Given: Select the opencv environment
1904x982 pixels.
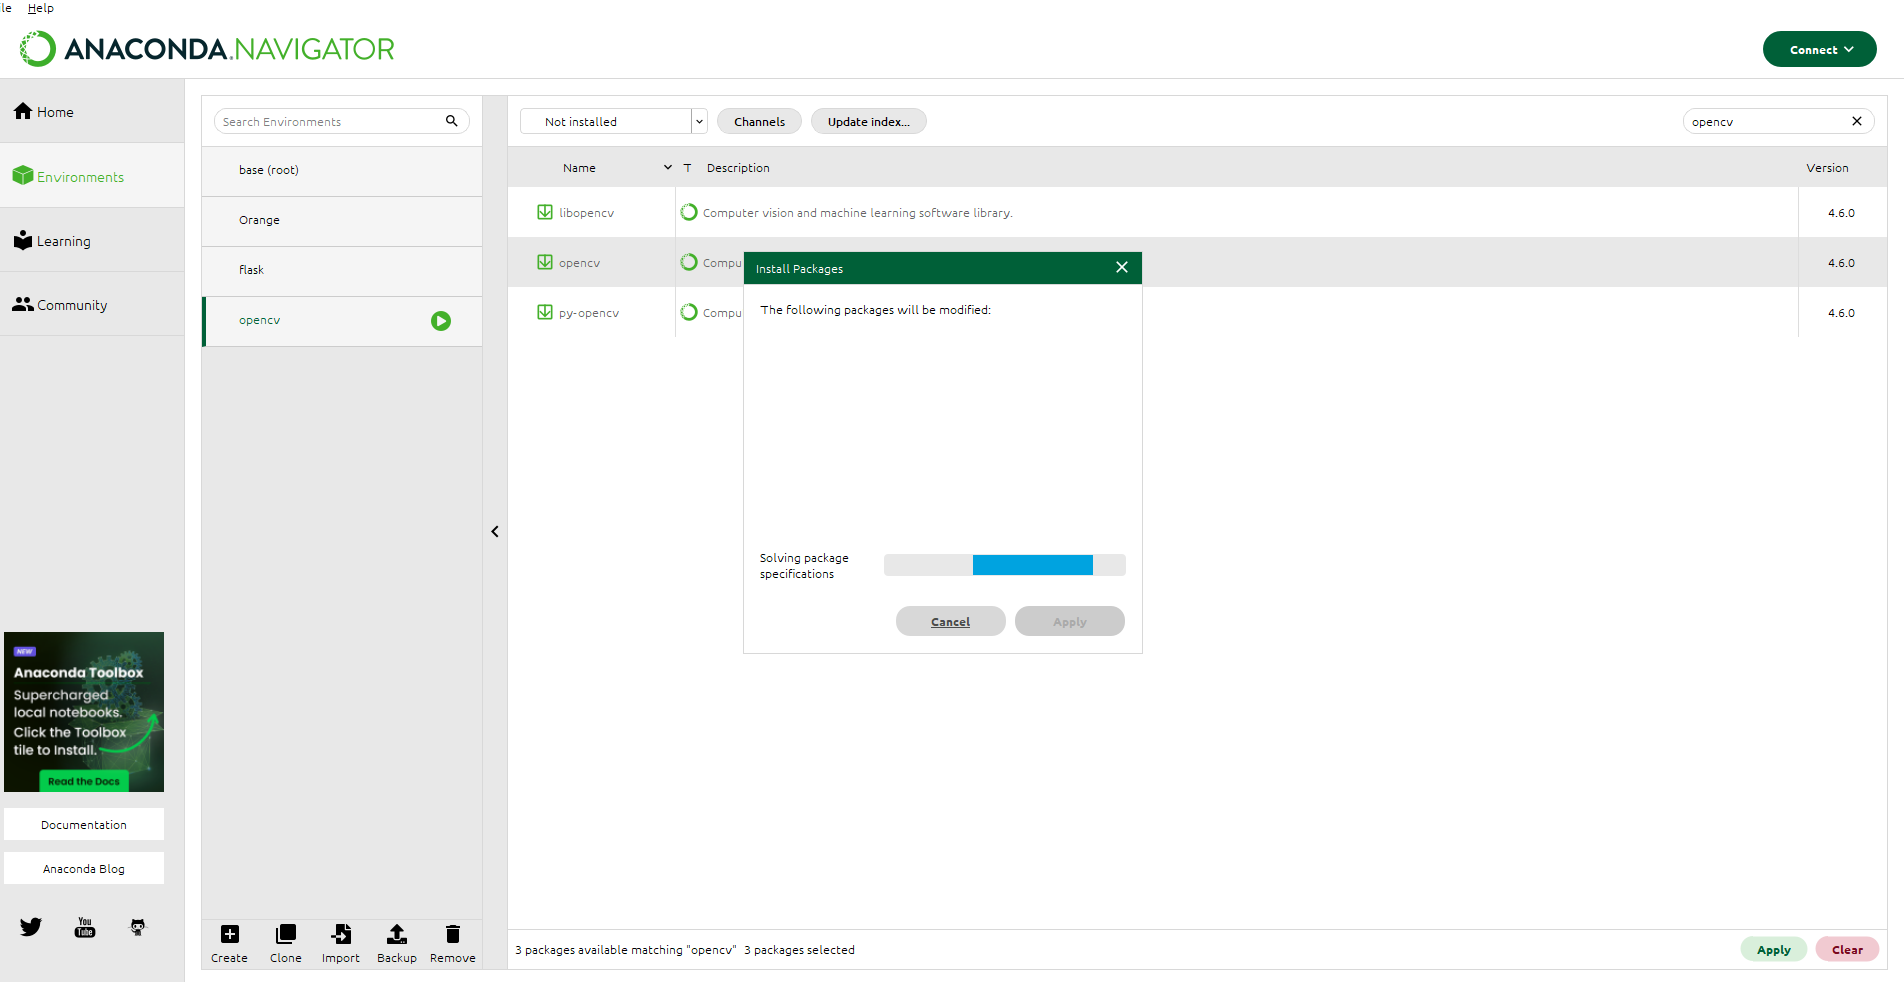Looking at the screenshot, I should coord(342,320).
